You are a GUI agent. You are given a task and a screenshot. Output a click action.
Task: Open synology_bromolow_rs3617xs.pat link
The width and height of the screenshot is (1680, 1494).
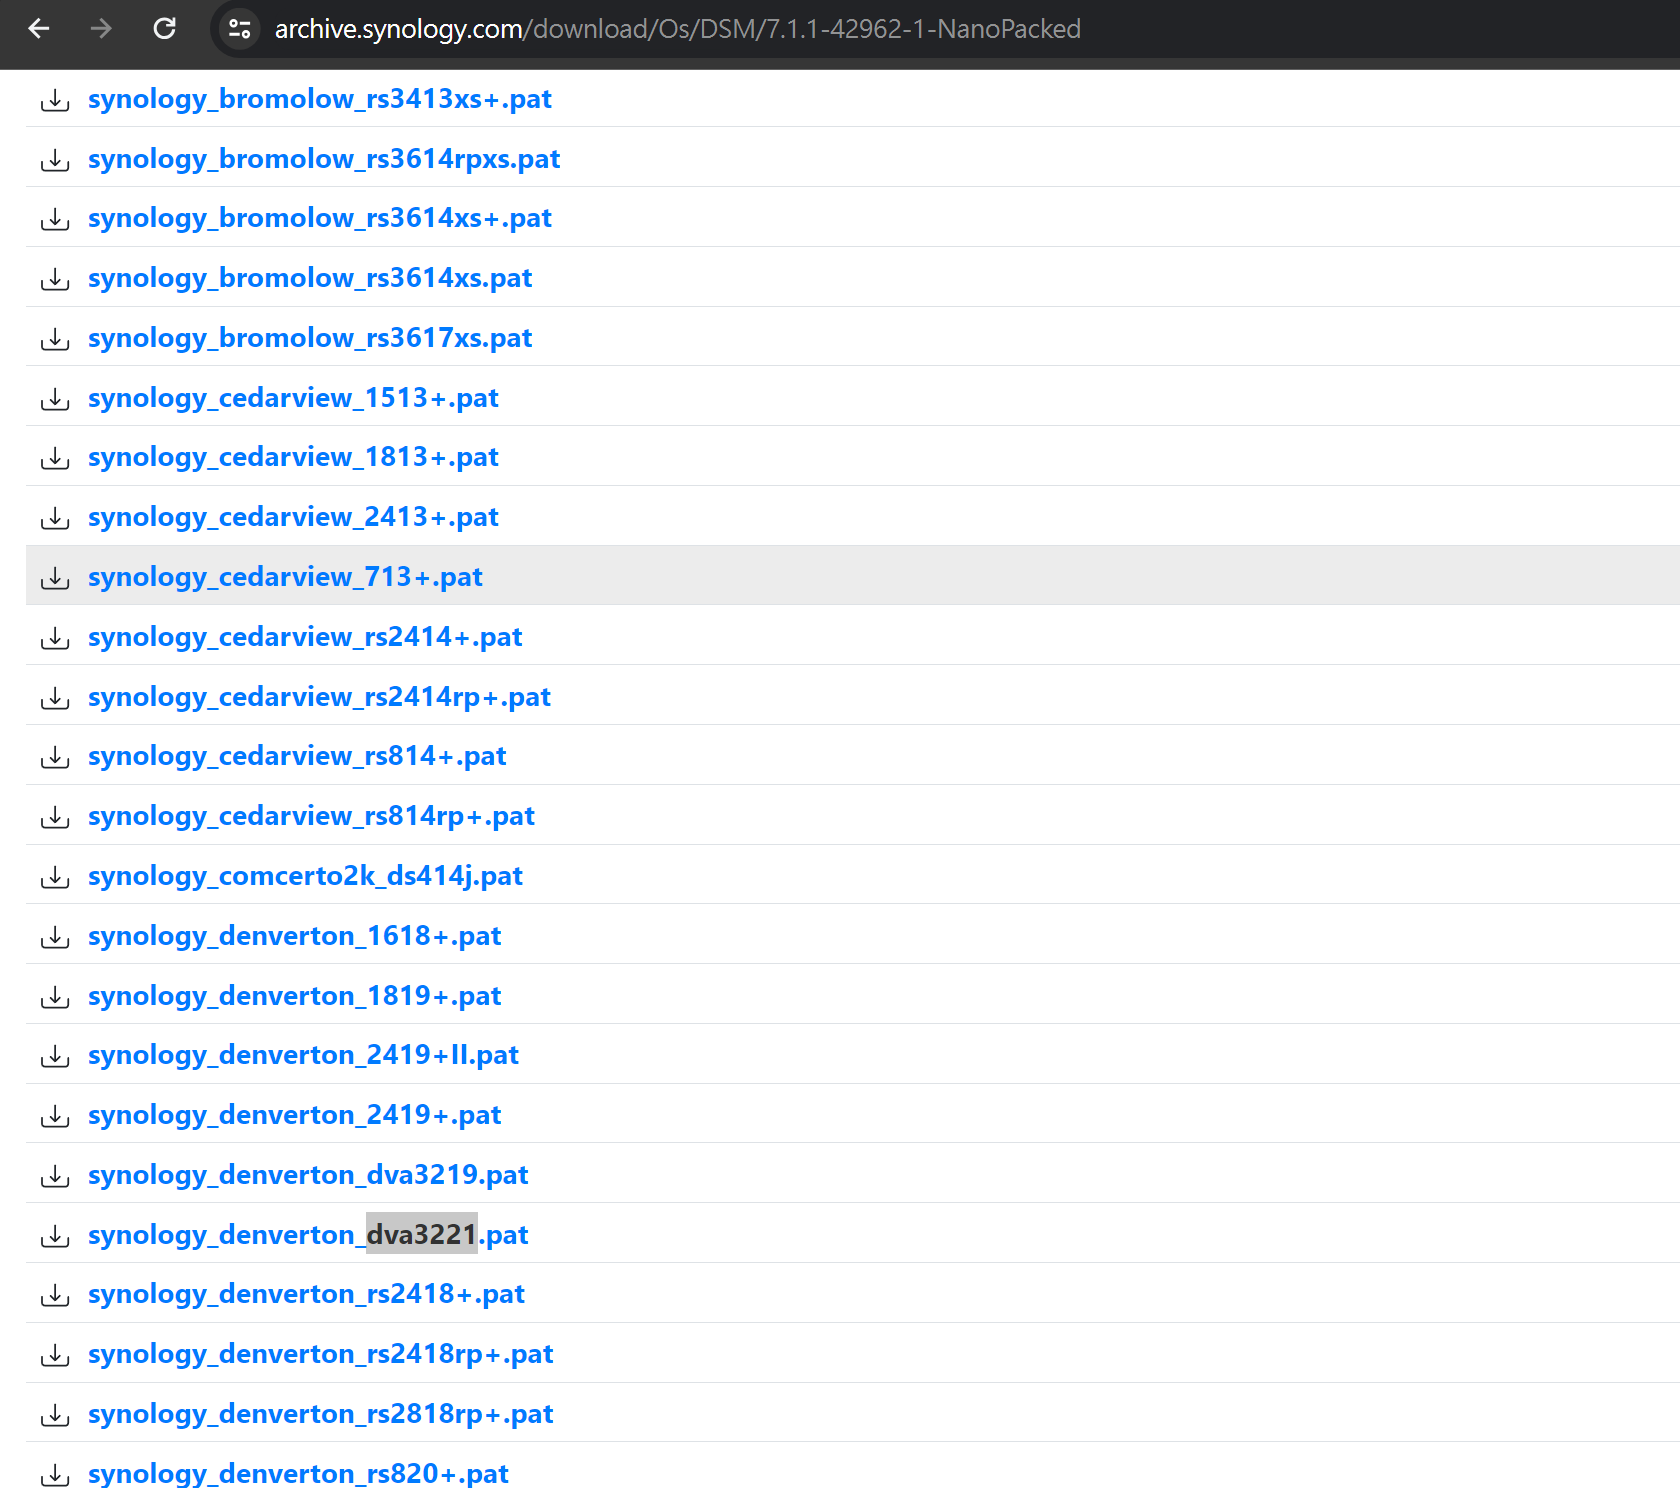tap(310, 338)
